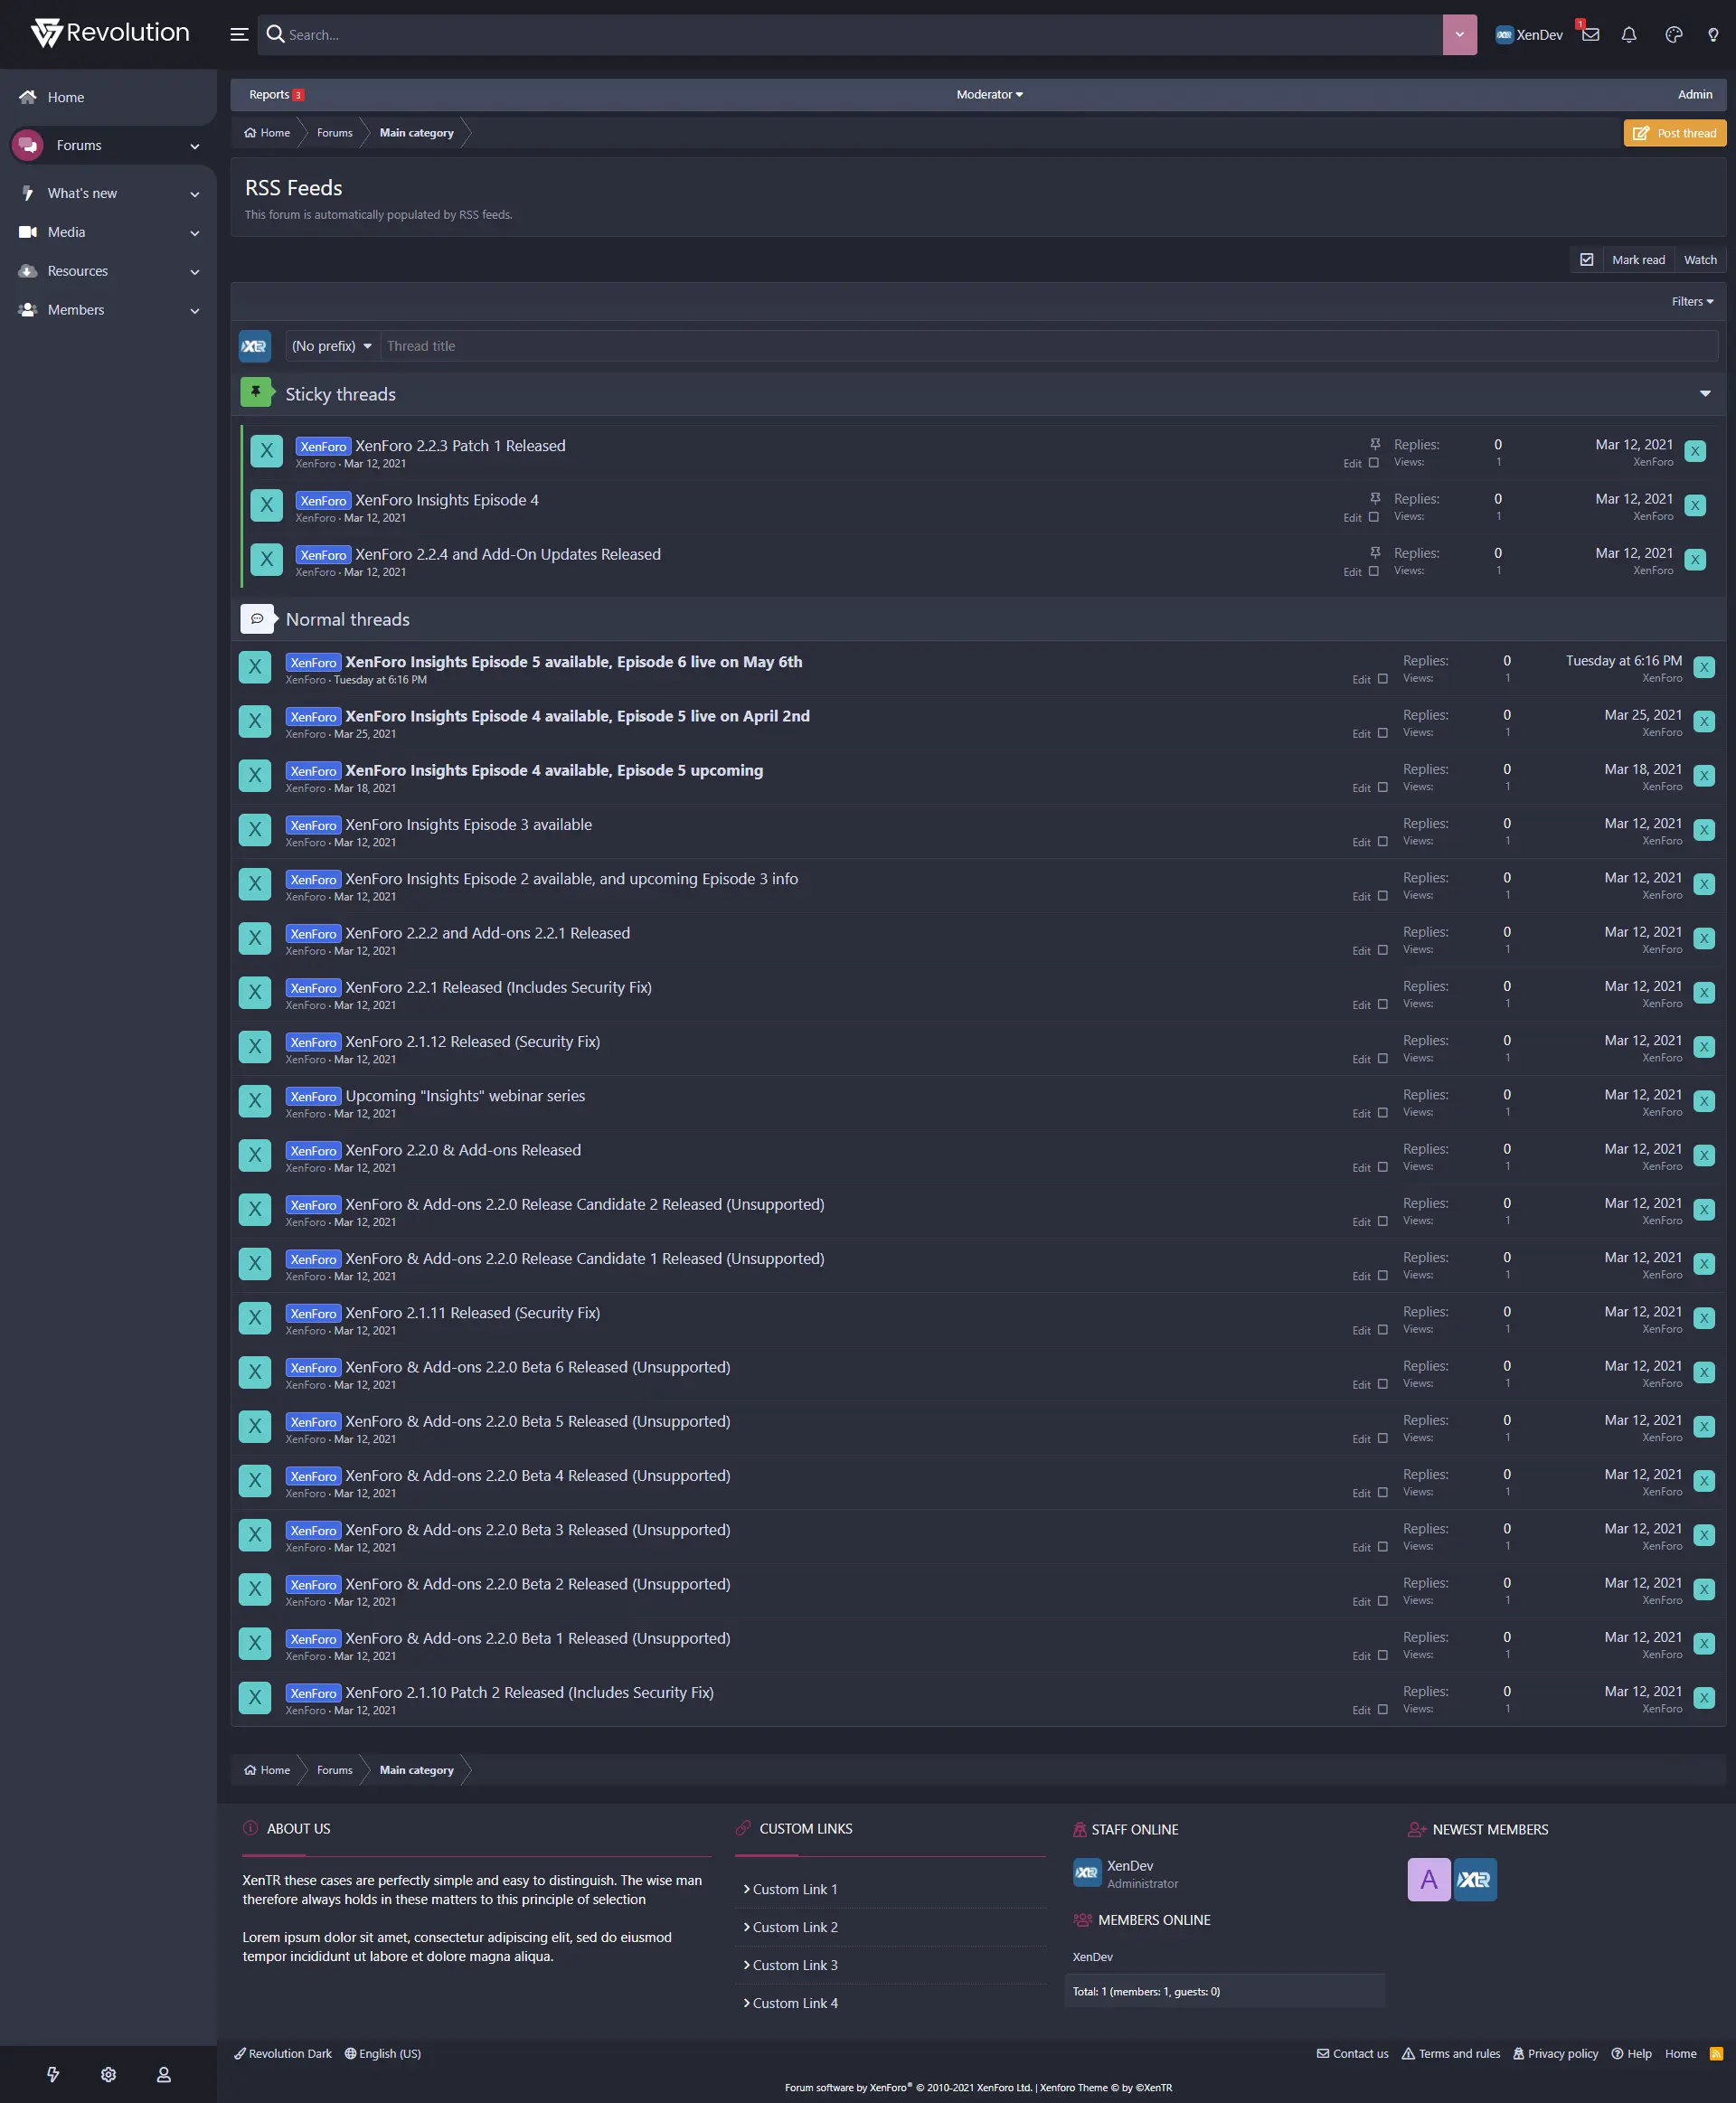Open Reports in moderator bar
Image resolution: width=1736 pixels, height=2103 pixels.
(x=276, y=95)
